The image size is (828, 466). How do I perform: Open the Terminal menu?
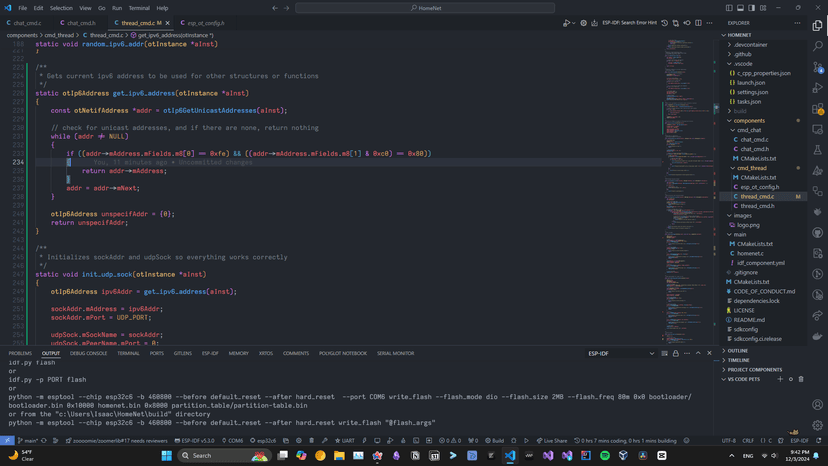139,8
